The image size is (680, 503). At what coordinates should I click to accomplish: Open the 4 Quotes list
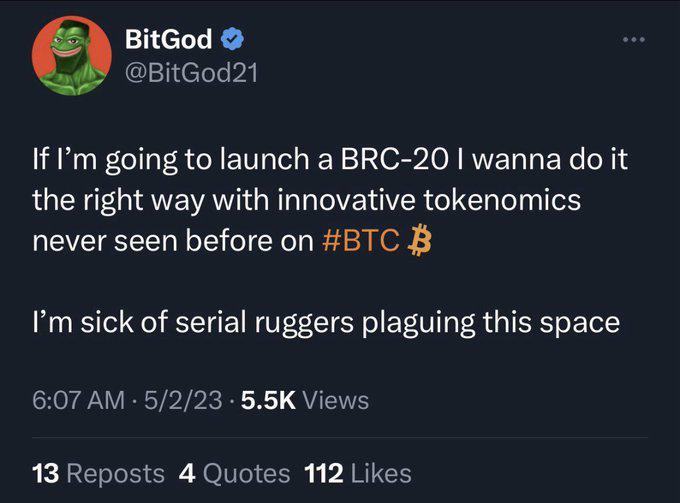click(237, 473)
